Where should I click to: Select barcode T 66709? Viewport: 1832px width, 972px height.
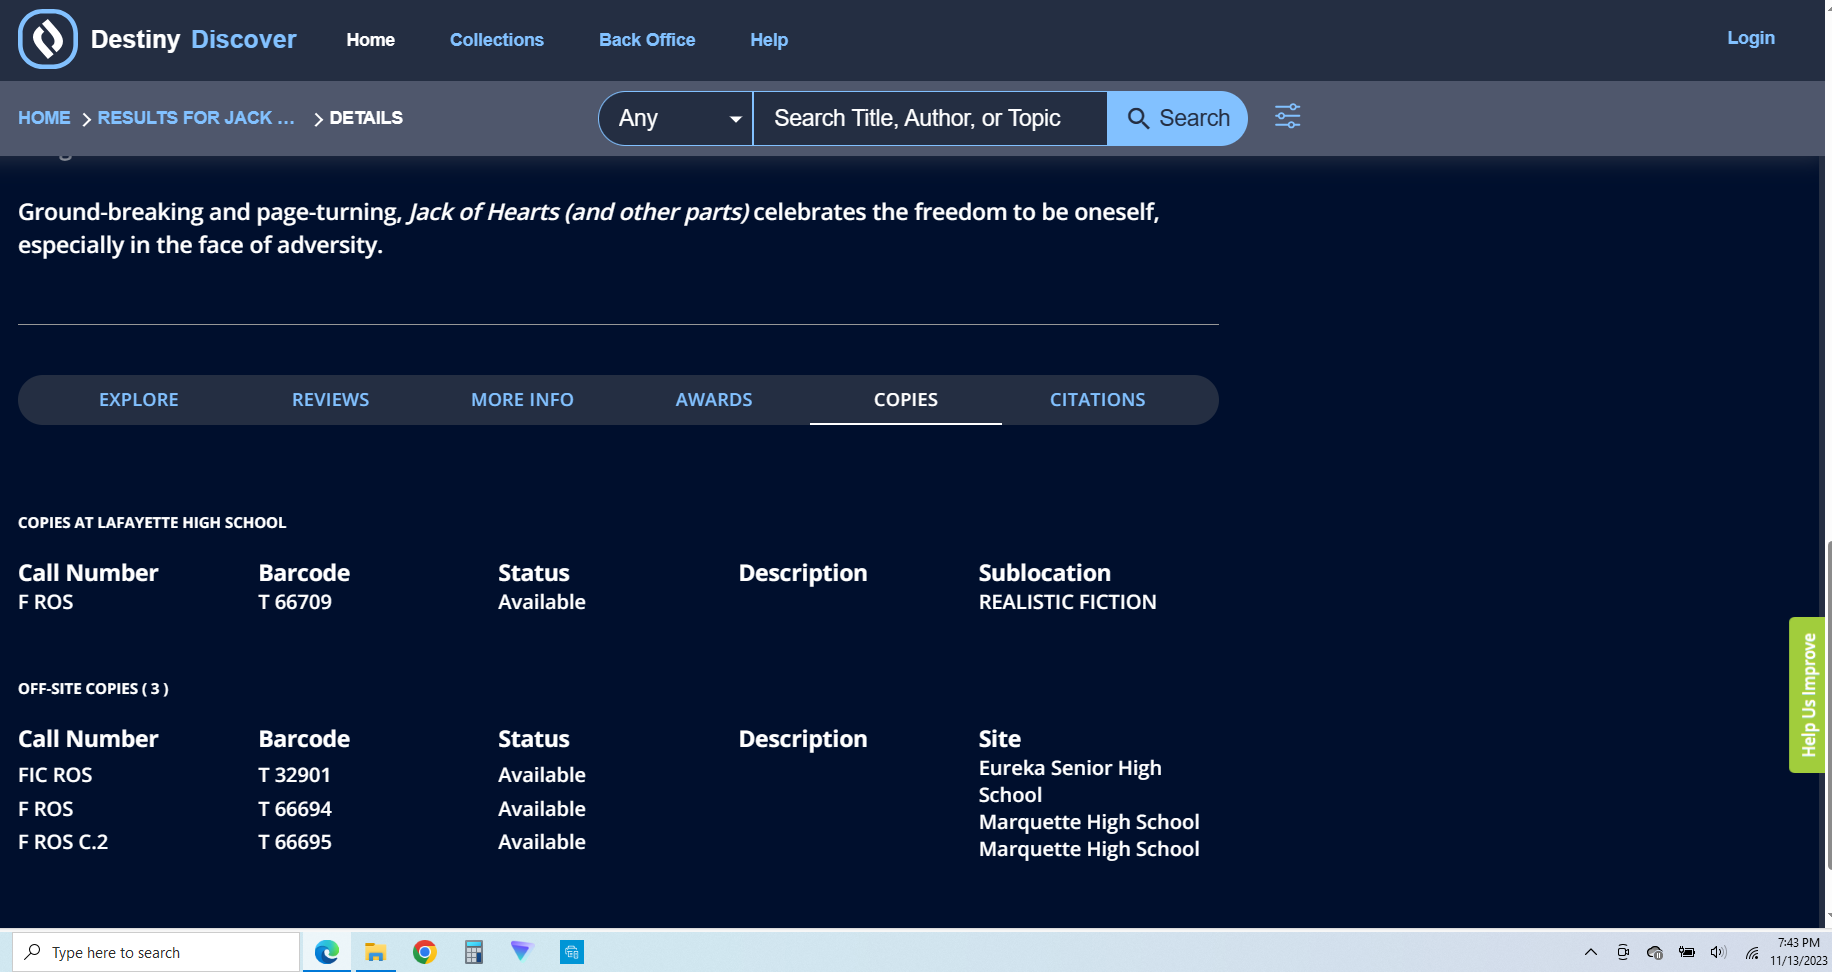[295, 602]
